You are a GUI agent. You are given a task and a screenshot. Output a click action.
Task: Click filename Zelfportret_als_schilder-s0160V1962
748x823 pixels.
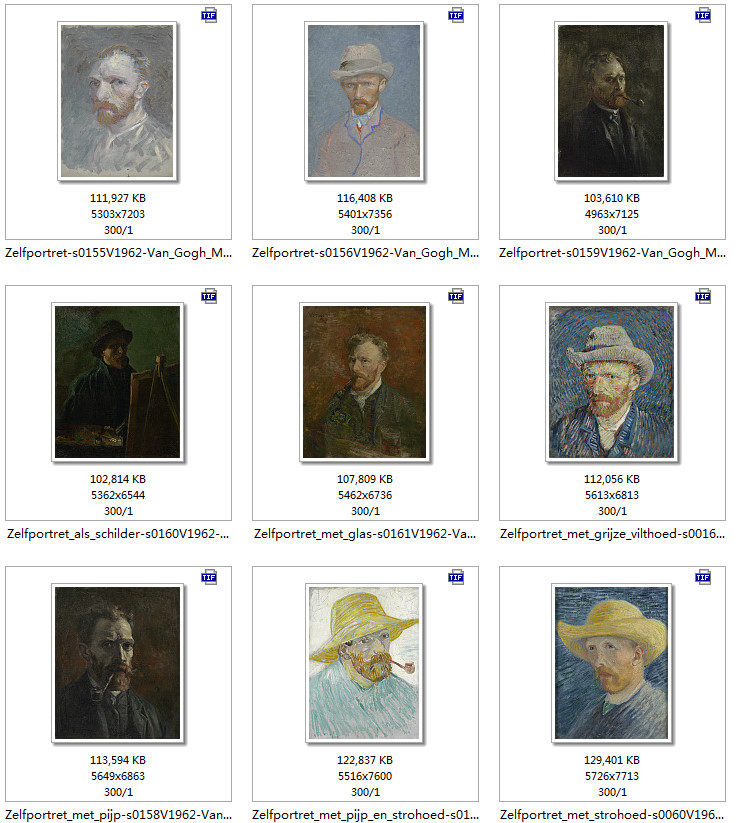point(118,534)
